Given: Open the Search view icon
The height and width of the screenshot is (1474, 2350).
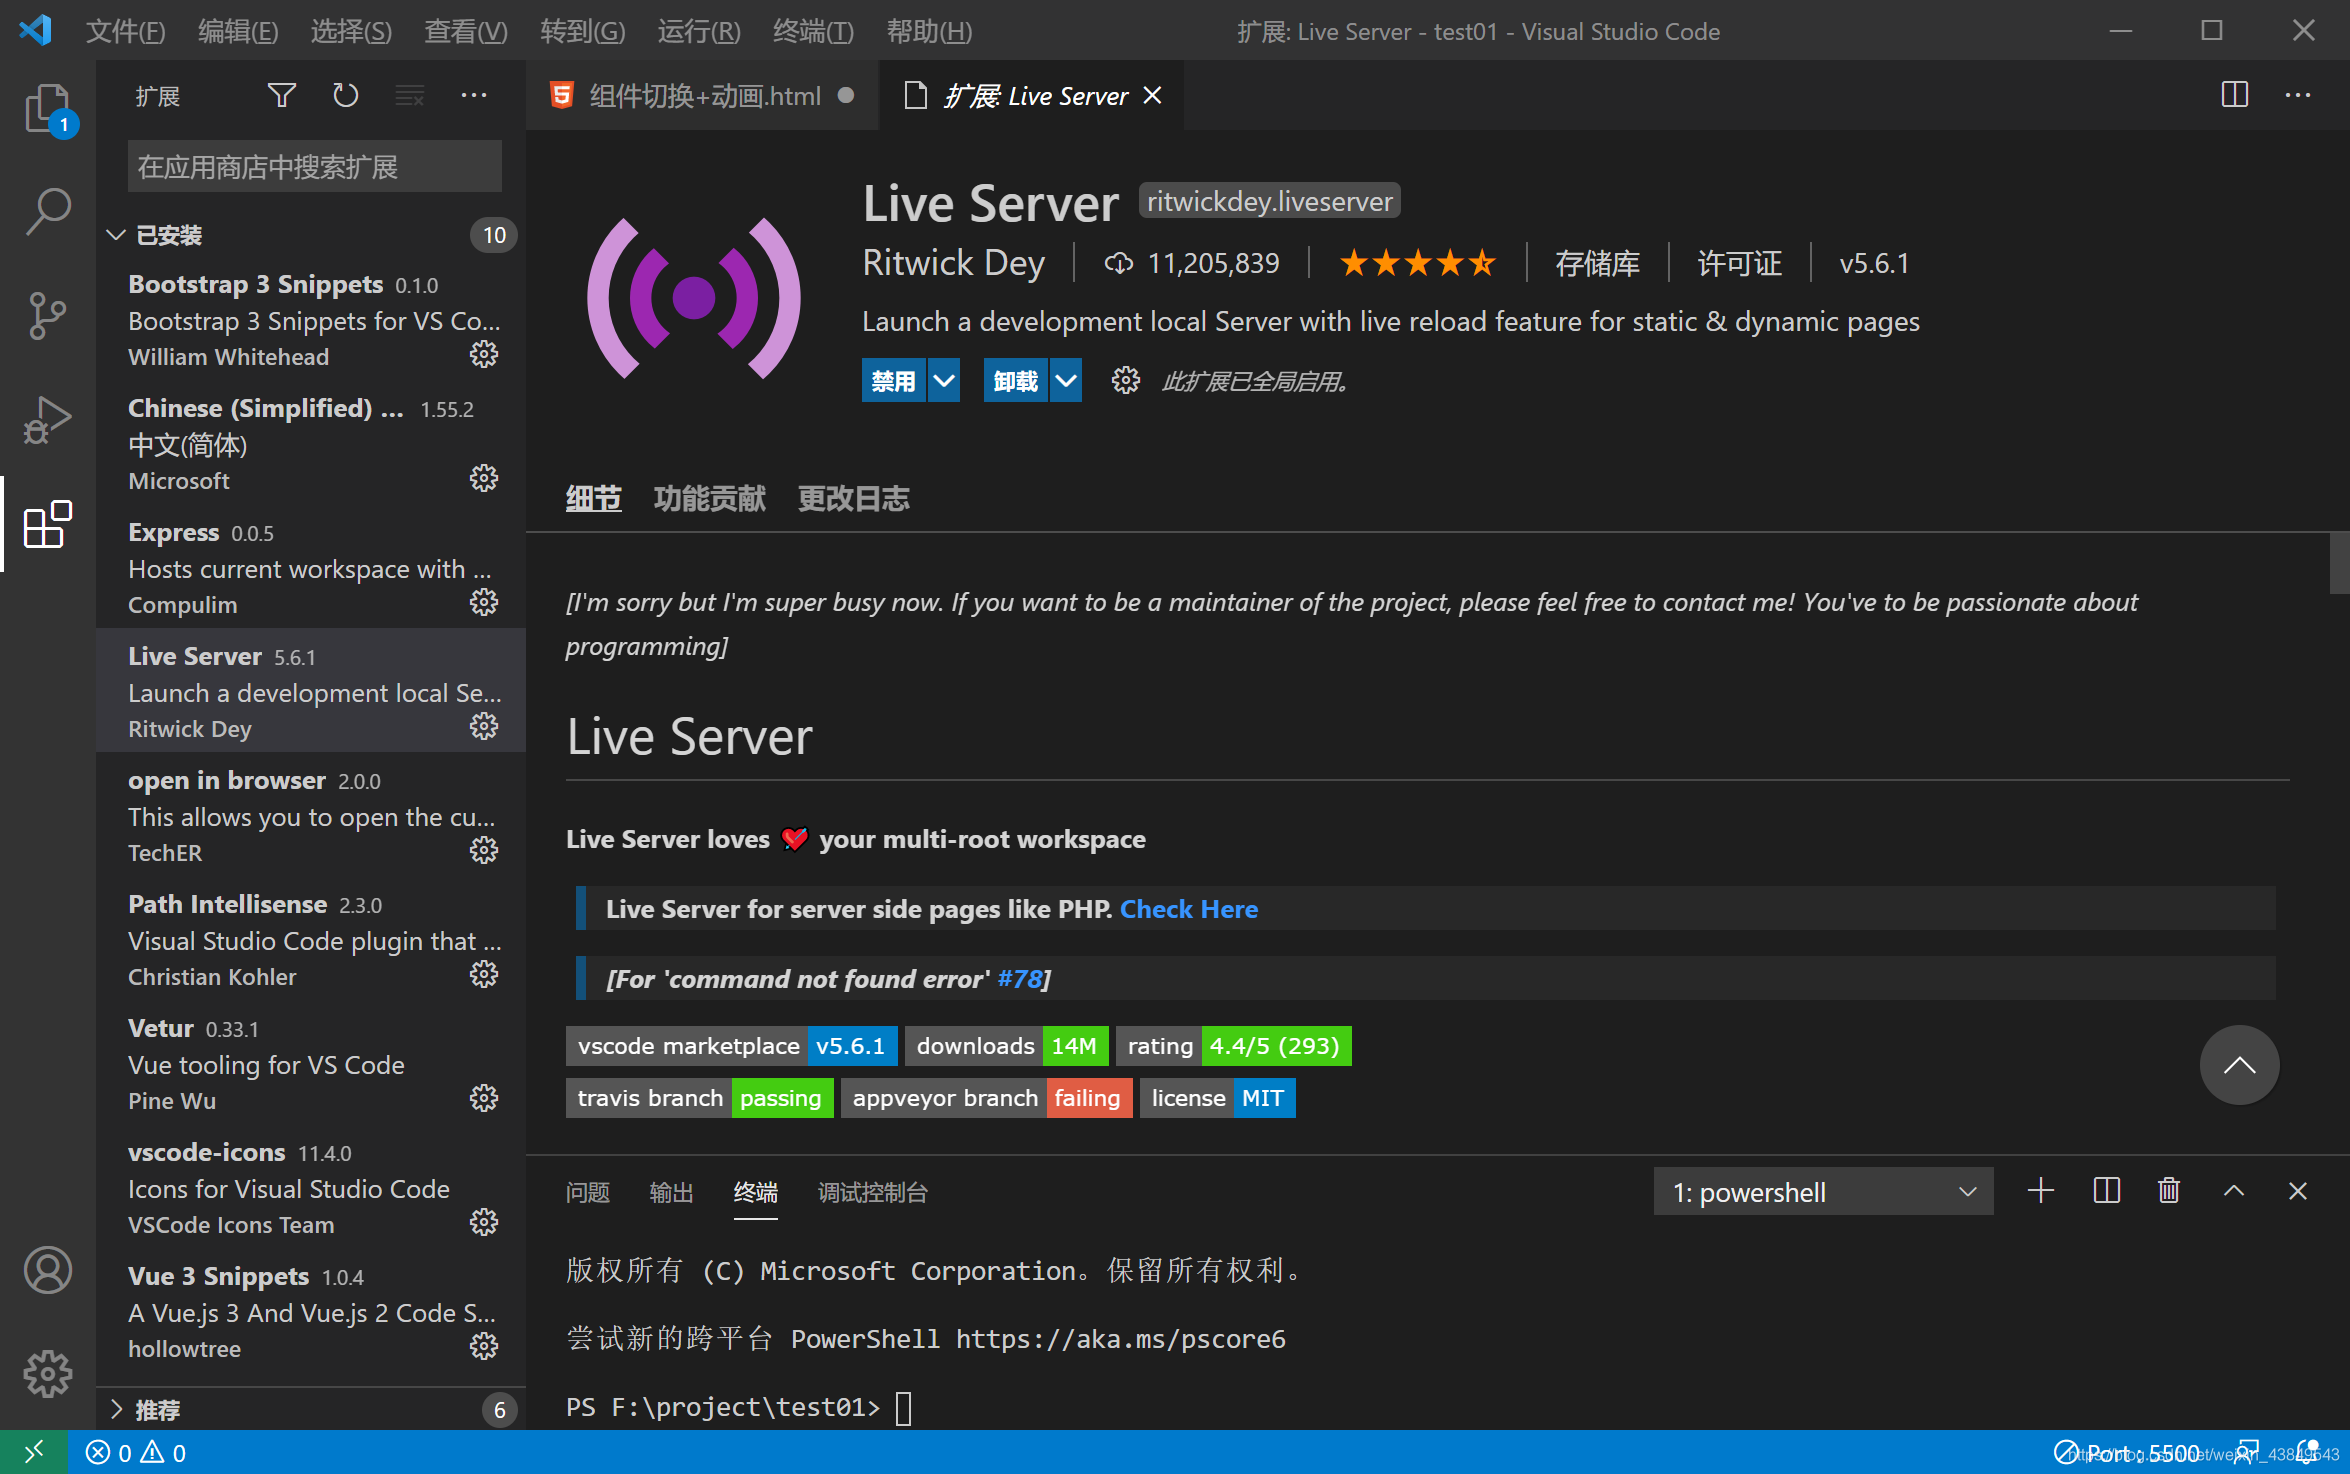Looking at the screenshot, I should click(47, 212).
